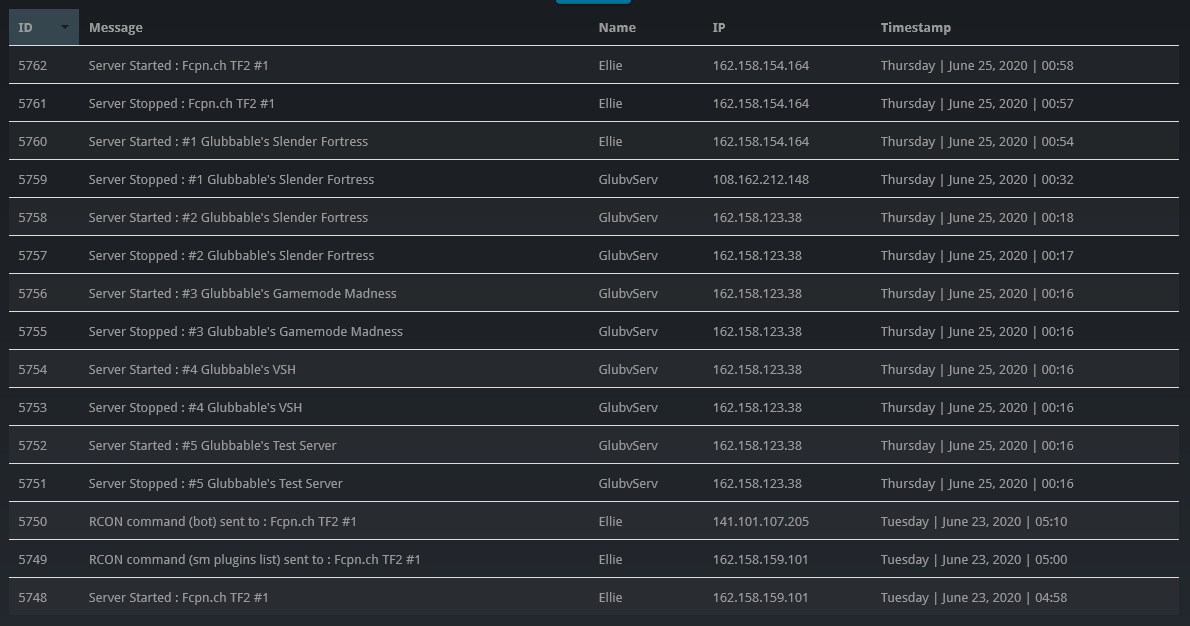The image size is (1190, 626).
Task: Sort by Message column header
Action: click(x=115, y=27)
